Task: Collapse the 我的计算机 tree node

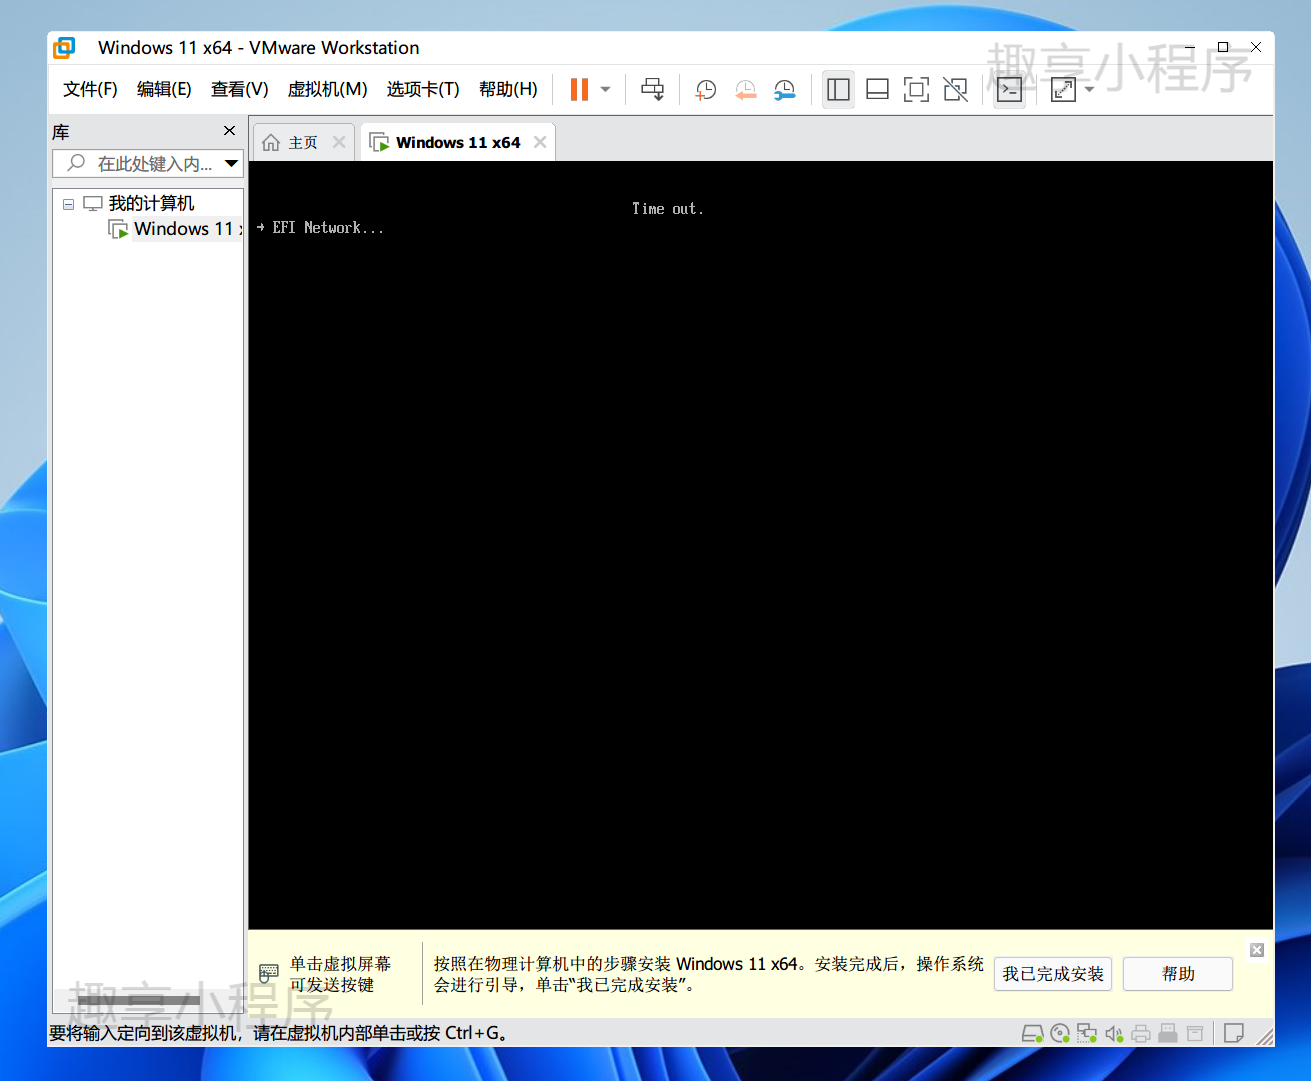Action: point(68,204)
